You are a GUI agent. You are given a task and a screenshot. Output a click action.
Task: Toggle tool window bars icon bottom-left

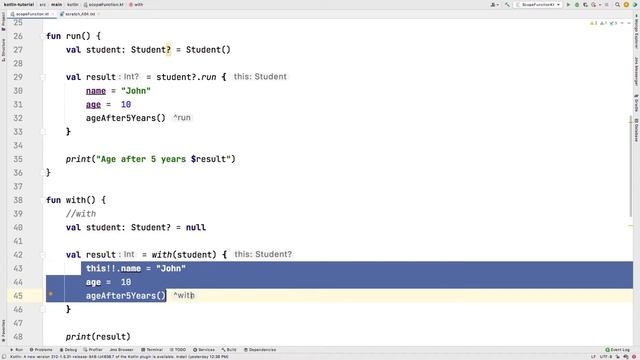pyautogui.click(x=3, y=356)
